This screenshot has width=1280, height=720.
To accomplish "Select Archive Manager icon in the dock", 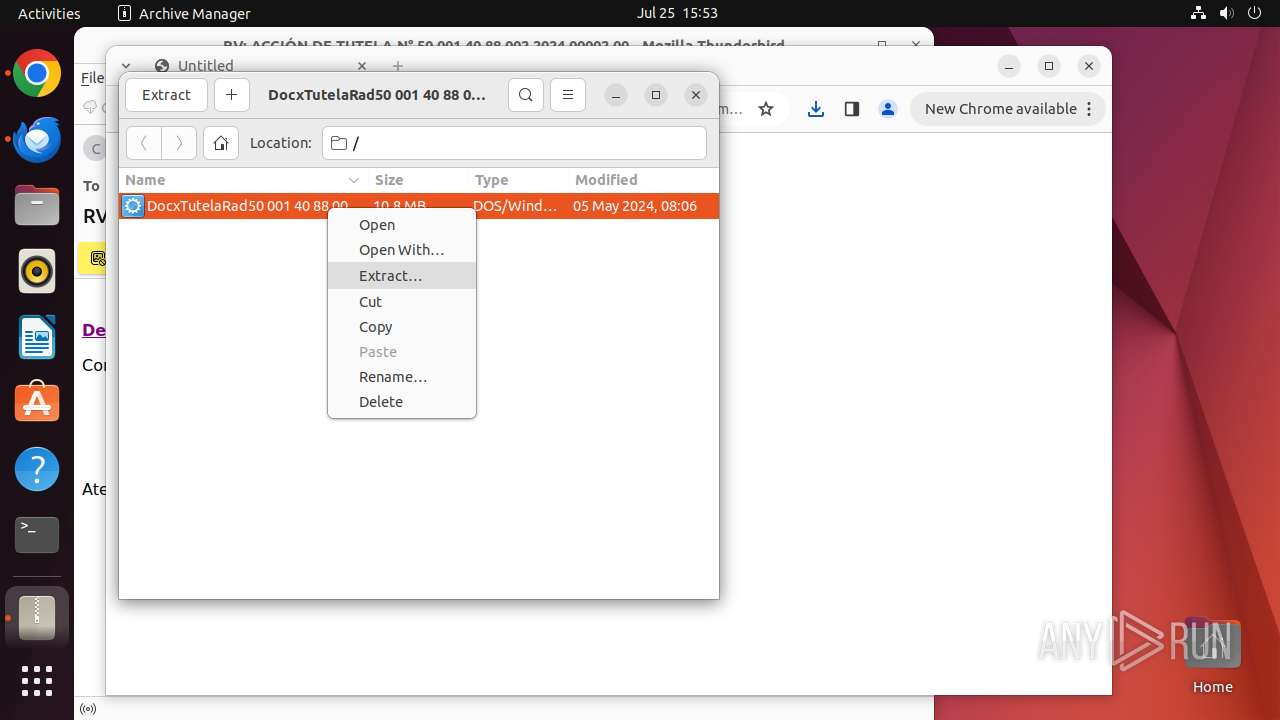I will 37,617.
